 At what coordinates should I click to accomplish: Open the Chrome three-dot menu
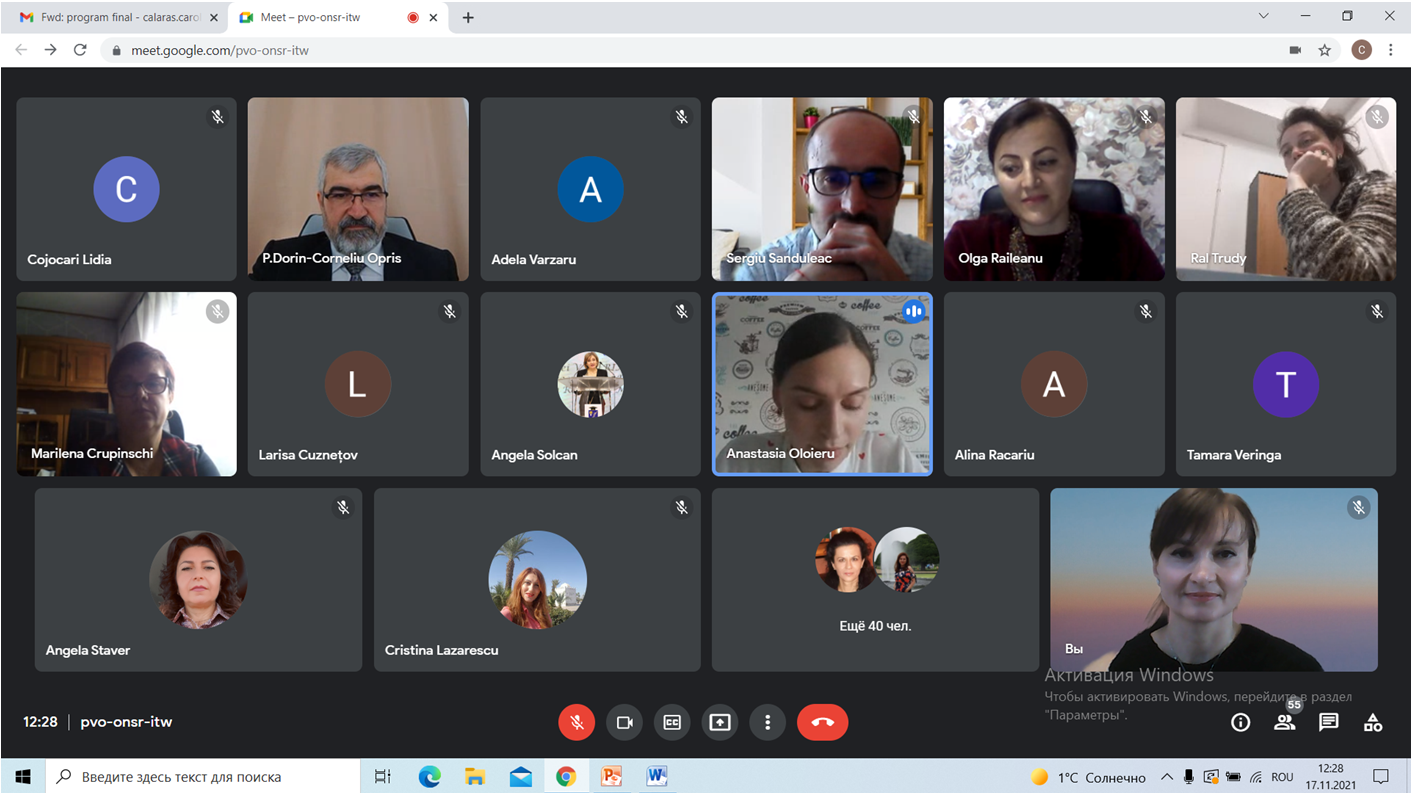tap(1391, 50)
